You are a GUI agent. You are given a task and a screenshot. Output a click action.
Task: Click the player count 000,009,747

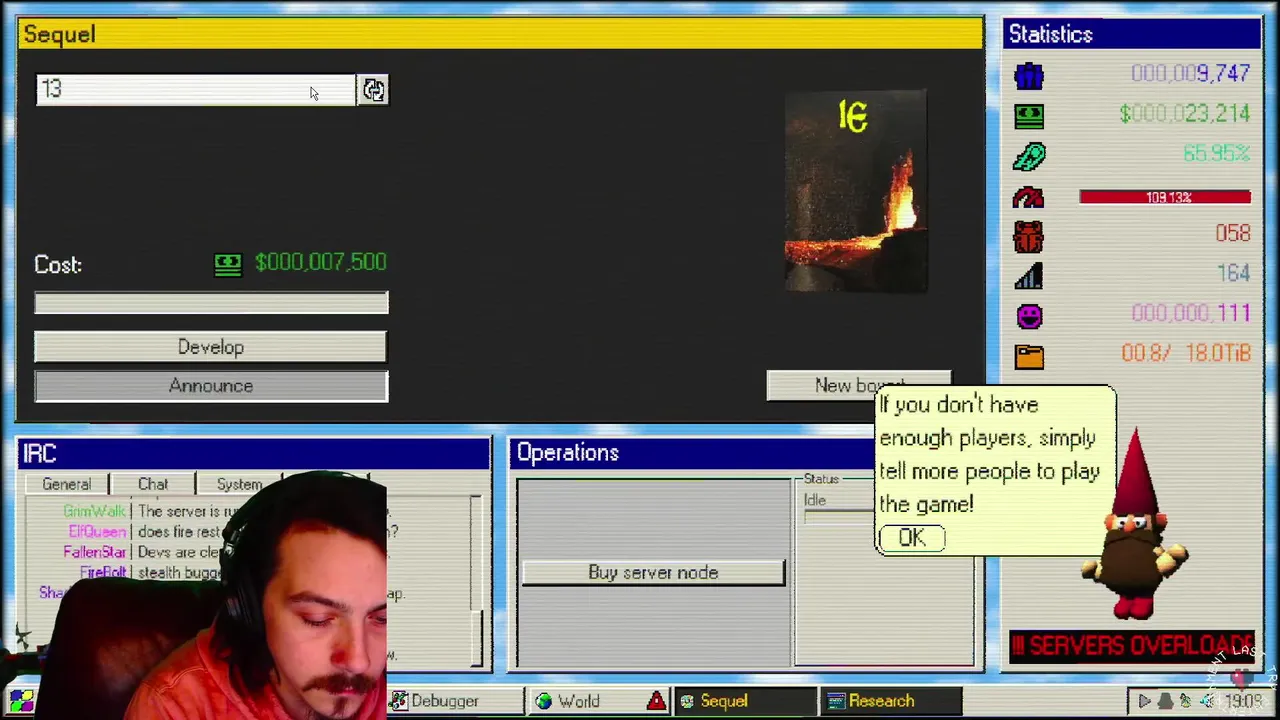pyautogui.click(x=1190, y=74)
